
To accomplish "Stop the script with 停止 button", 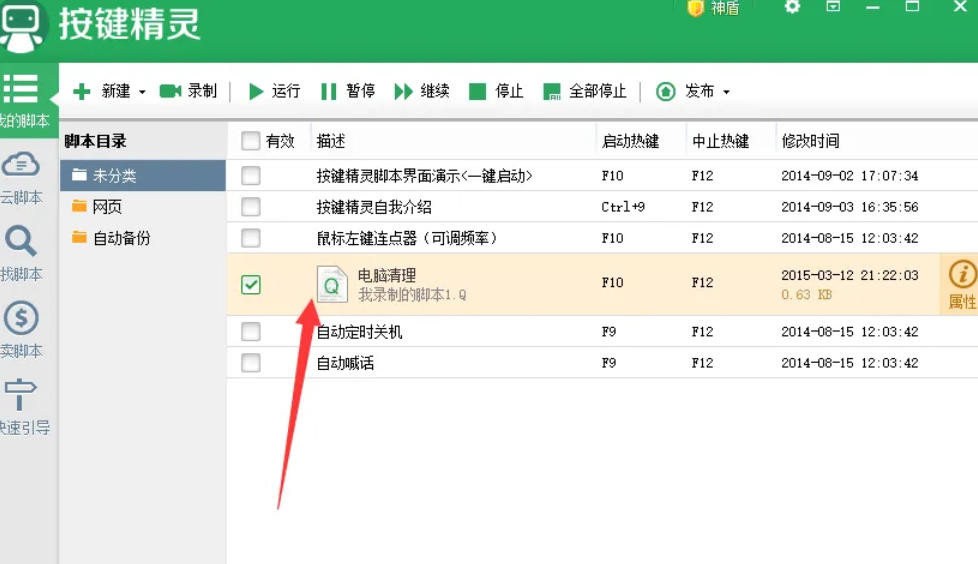I will (477, 91).
